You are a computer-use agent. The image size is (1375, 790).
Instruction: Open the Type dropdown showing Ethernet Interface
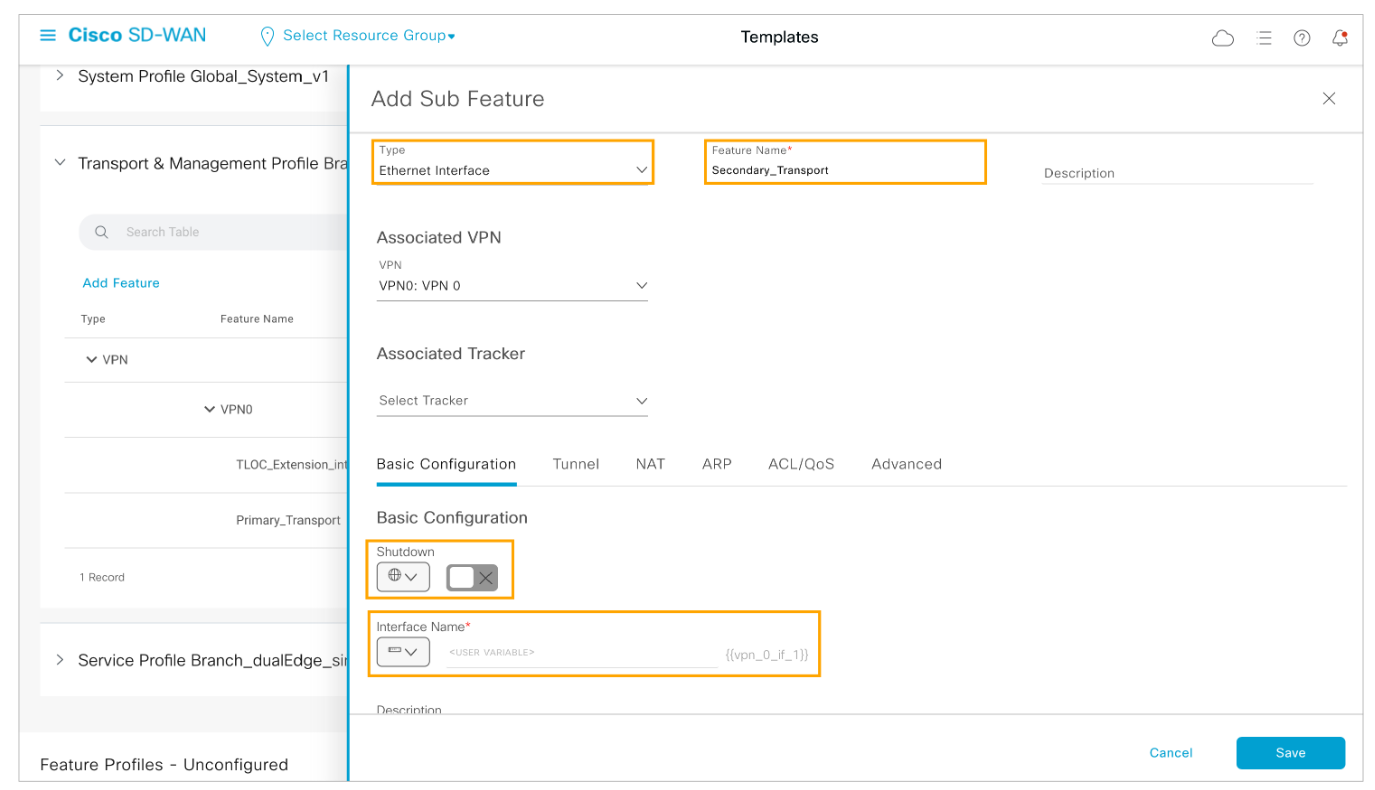pos(513,170)
